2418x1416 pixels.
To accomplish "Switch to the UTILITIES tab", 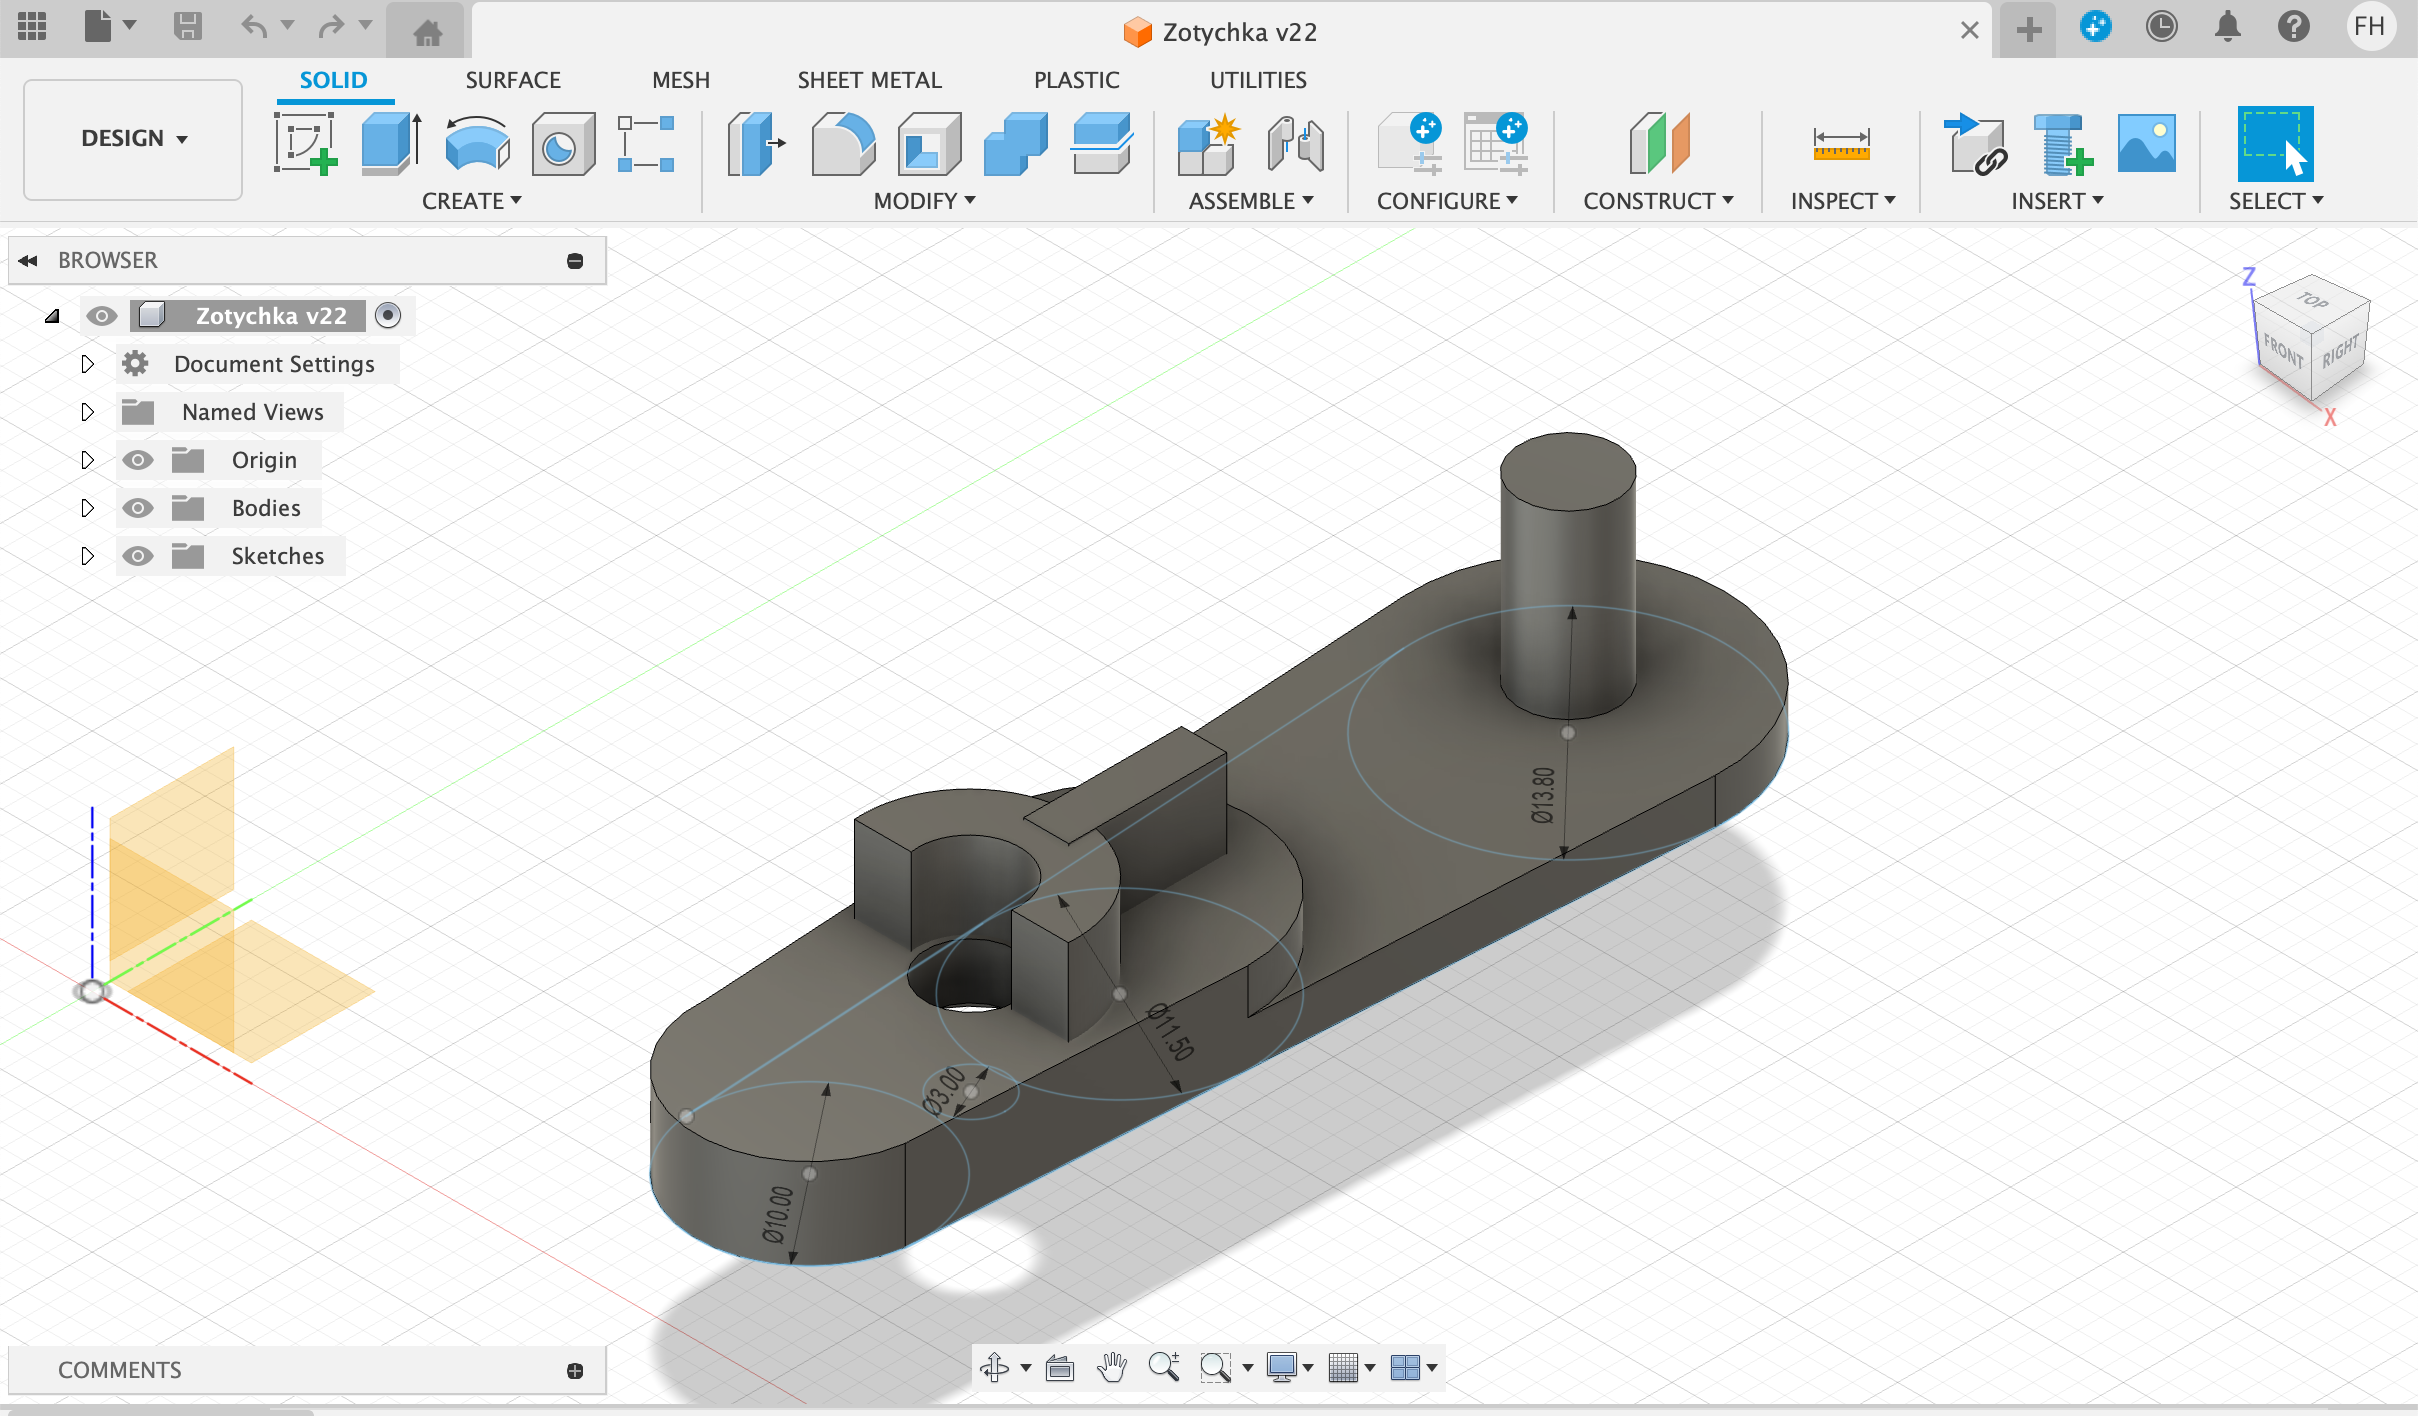I will [x=1258, y=80].
